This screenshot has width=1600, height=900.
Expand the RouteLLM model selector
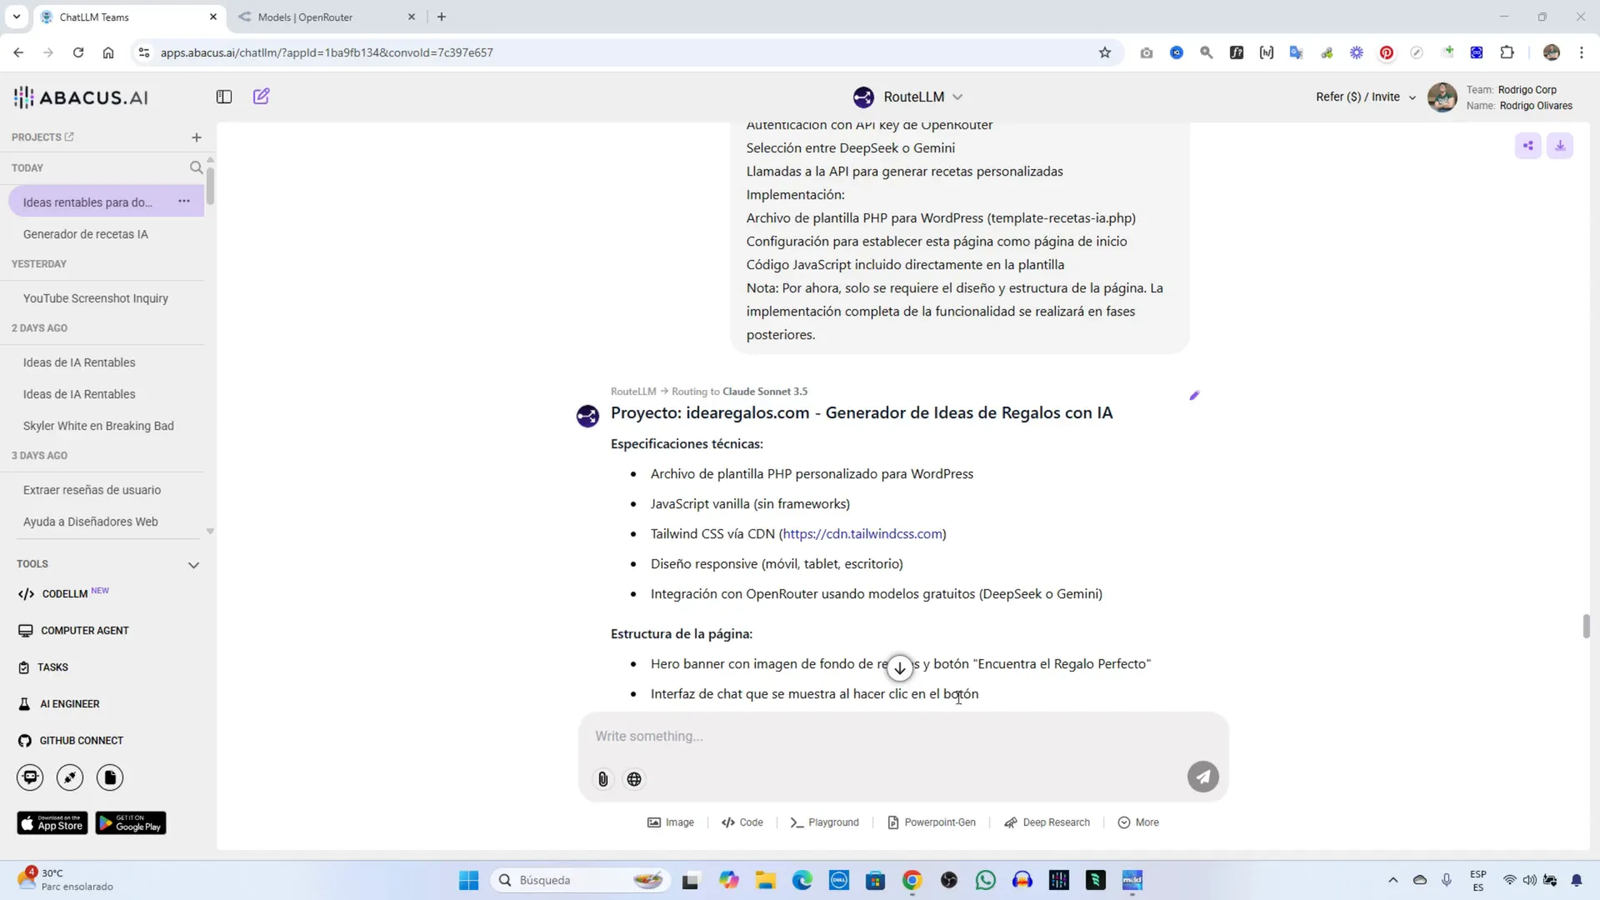click(x=956, y=96)
